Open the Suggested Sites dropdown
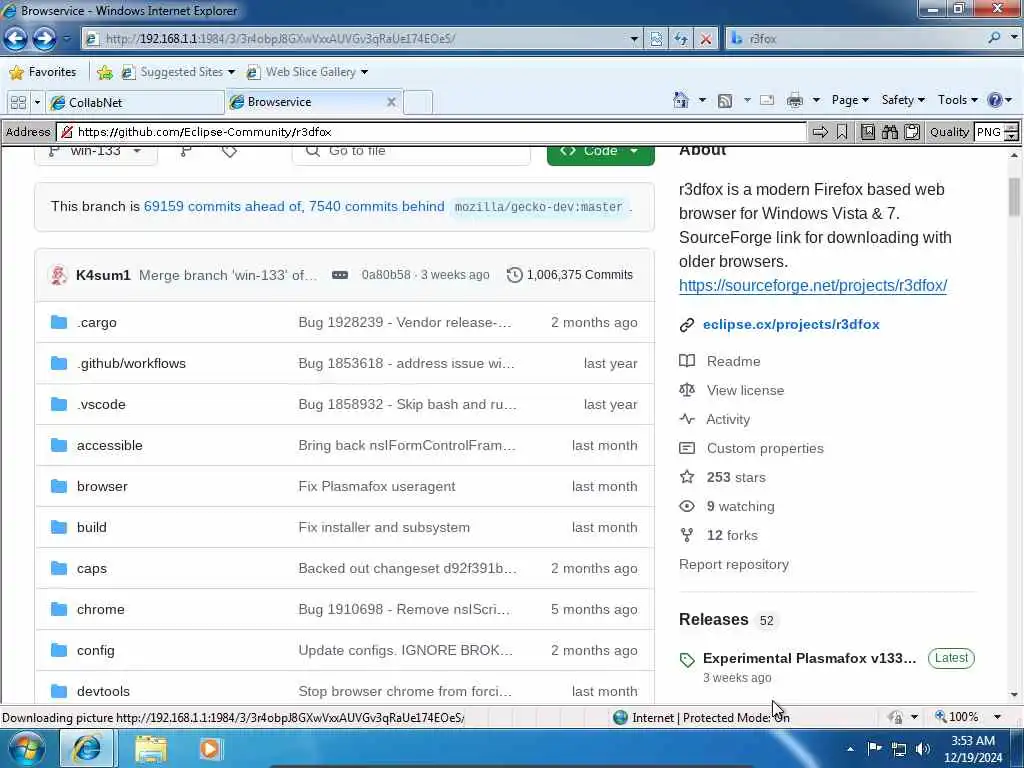 231,72
